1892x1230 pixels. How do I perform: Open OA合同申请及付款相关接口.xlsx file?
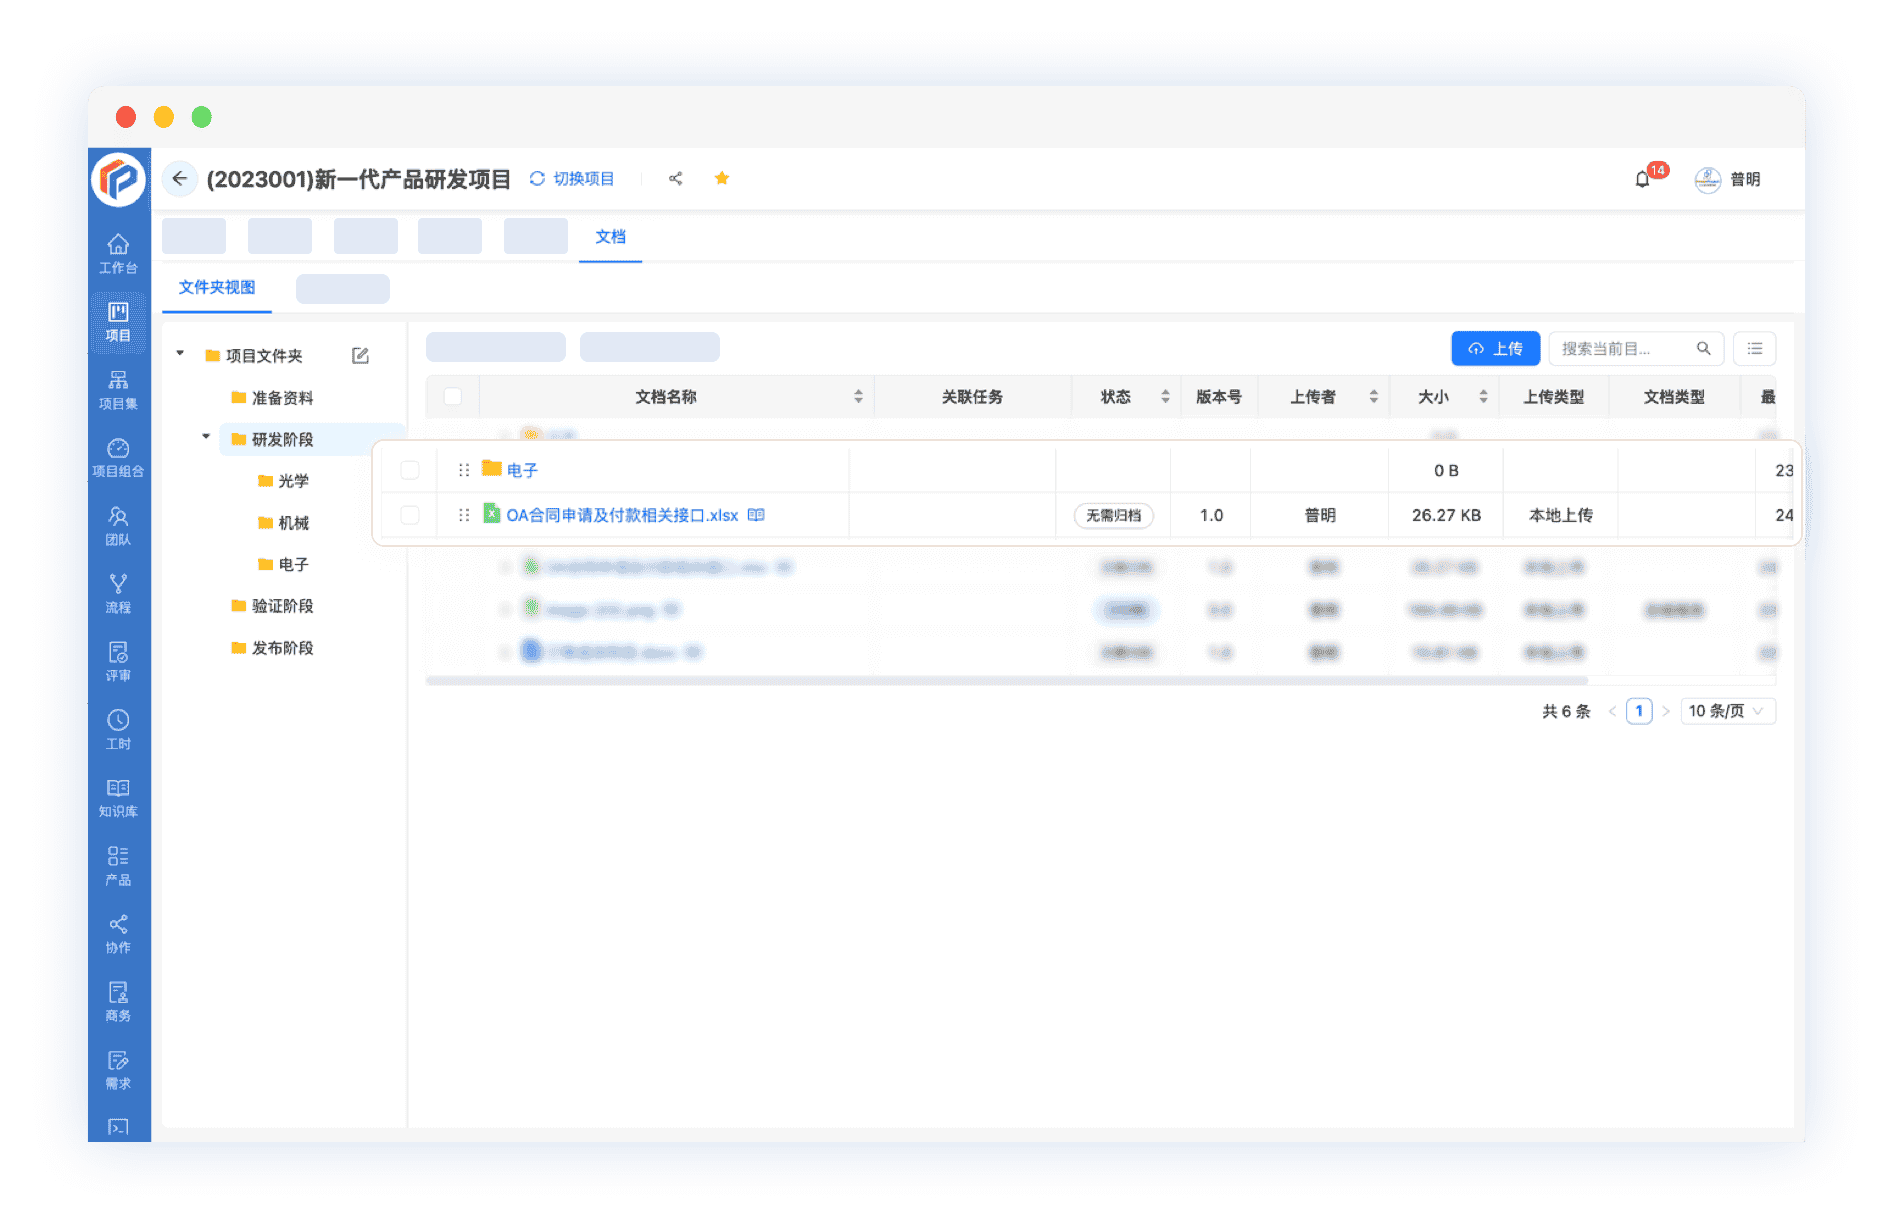point(622,515)
